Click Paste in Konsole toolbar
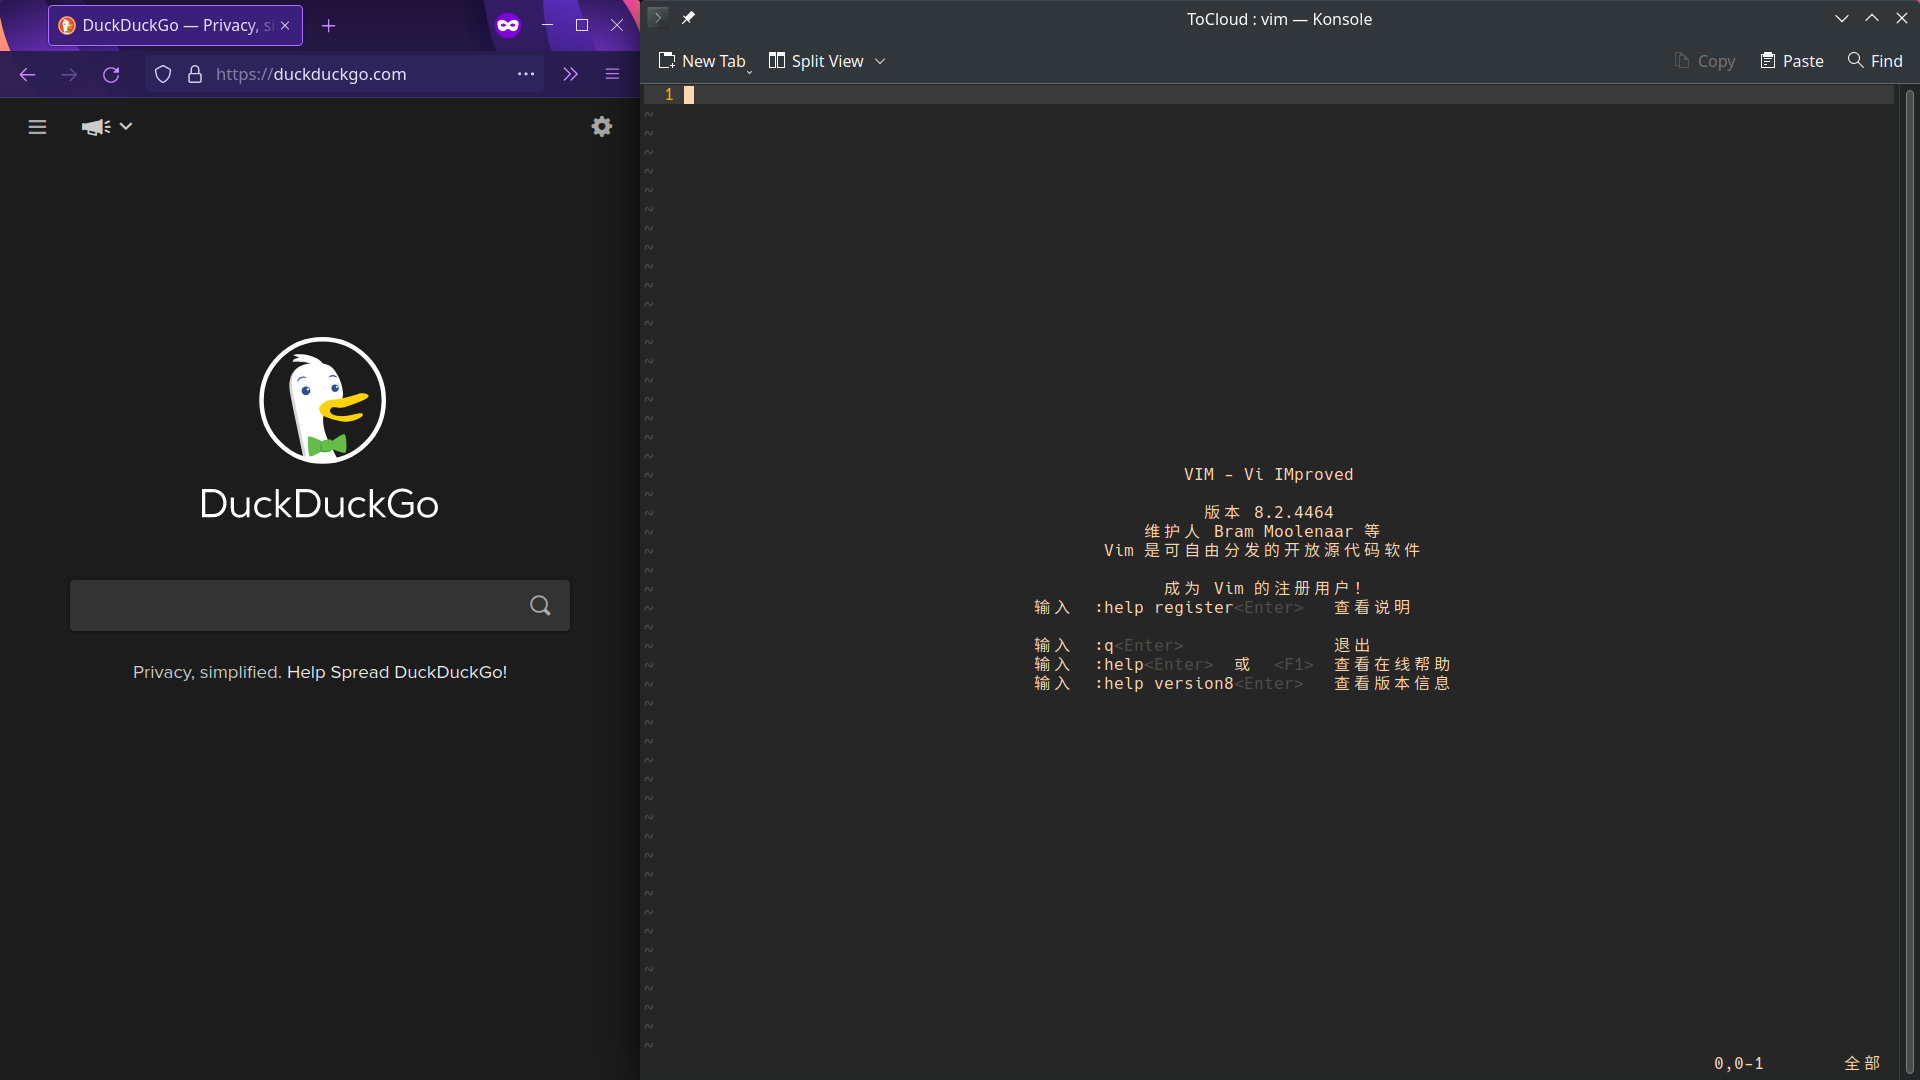This screenshot has width=1920, height=1080. [1792, 61]
